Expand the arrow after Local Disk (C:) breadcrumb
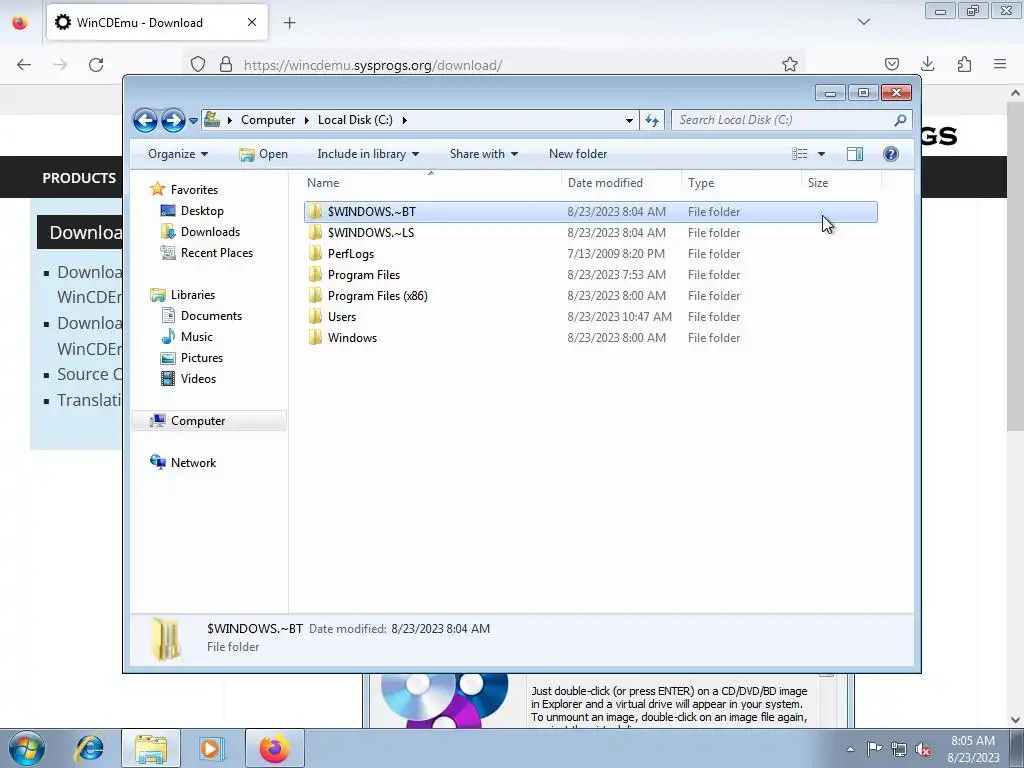Screen dimensions: 1024x768 click(x=405, y=120)
